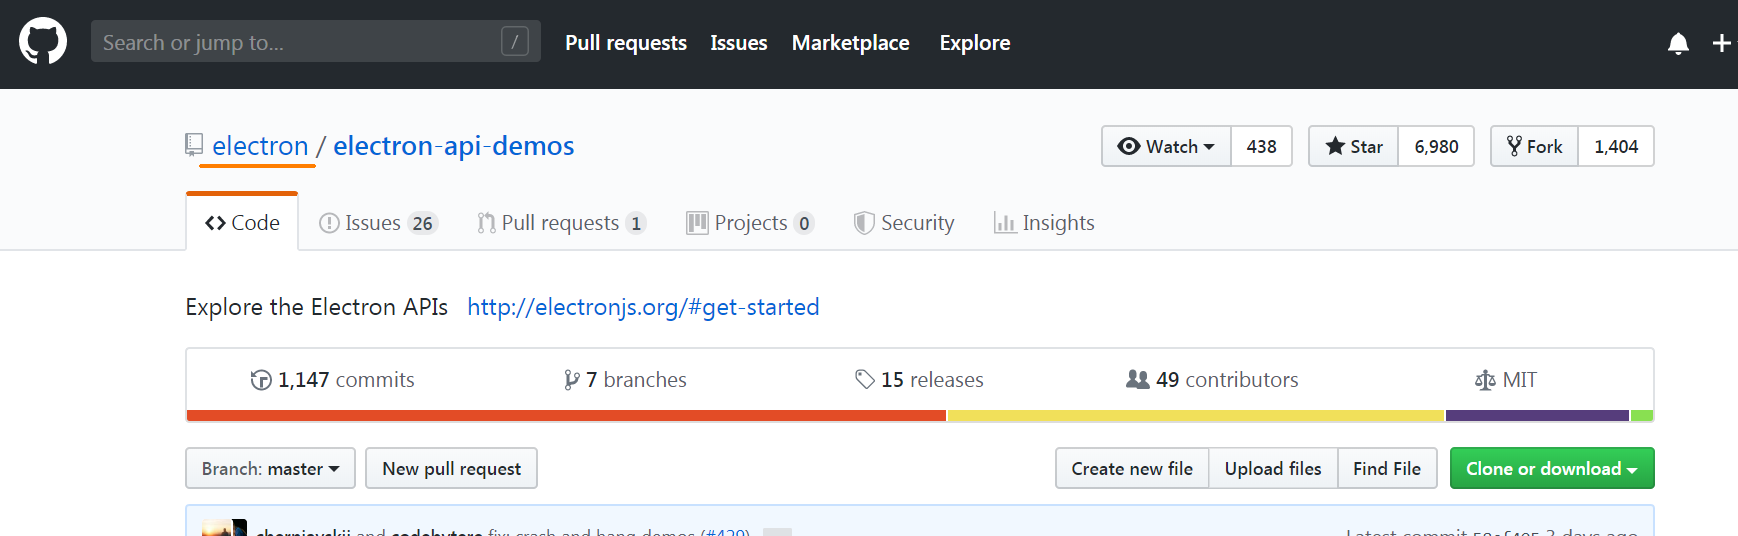
Task: Click the code brackets icon on Code tab
Action: (x=215, y=223)
